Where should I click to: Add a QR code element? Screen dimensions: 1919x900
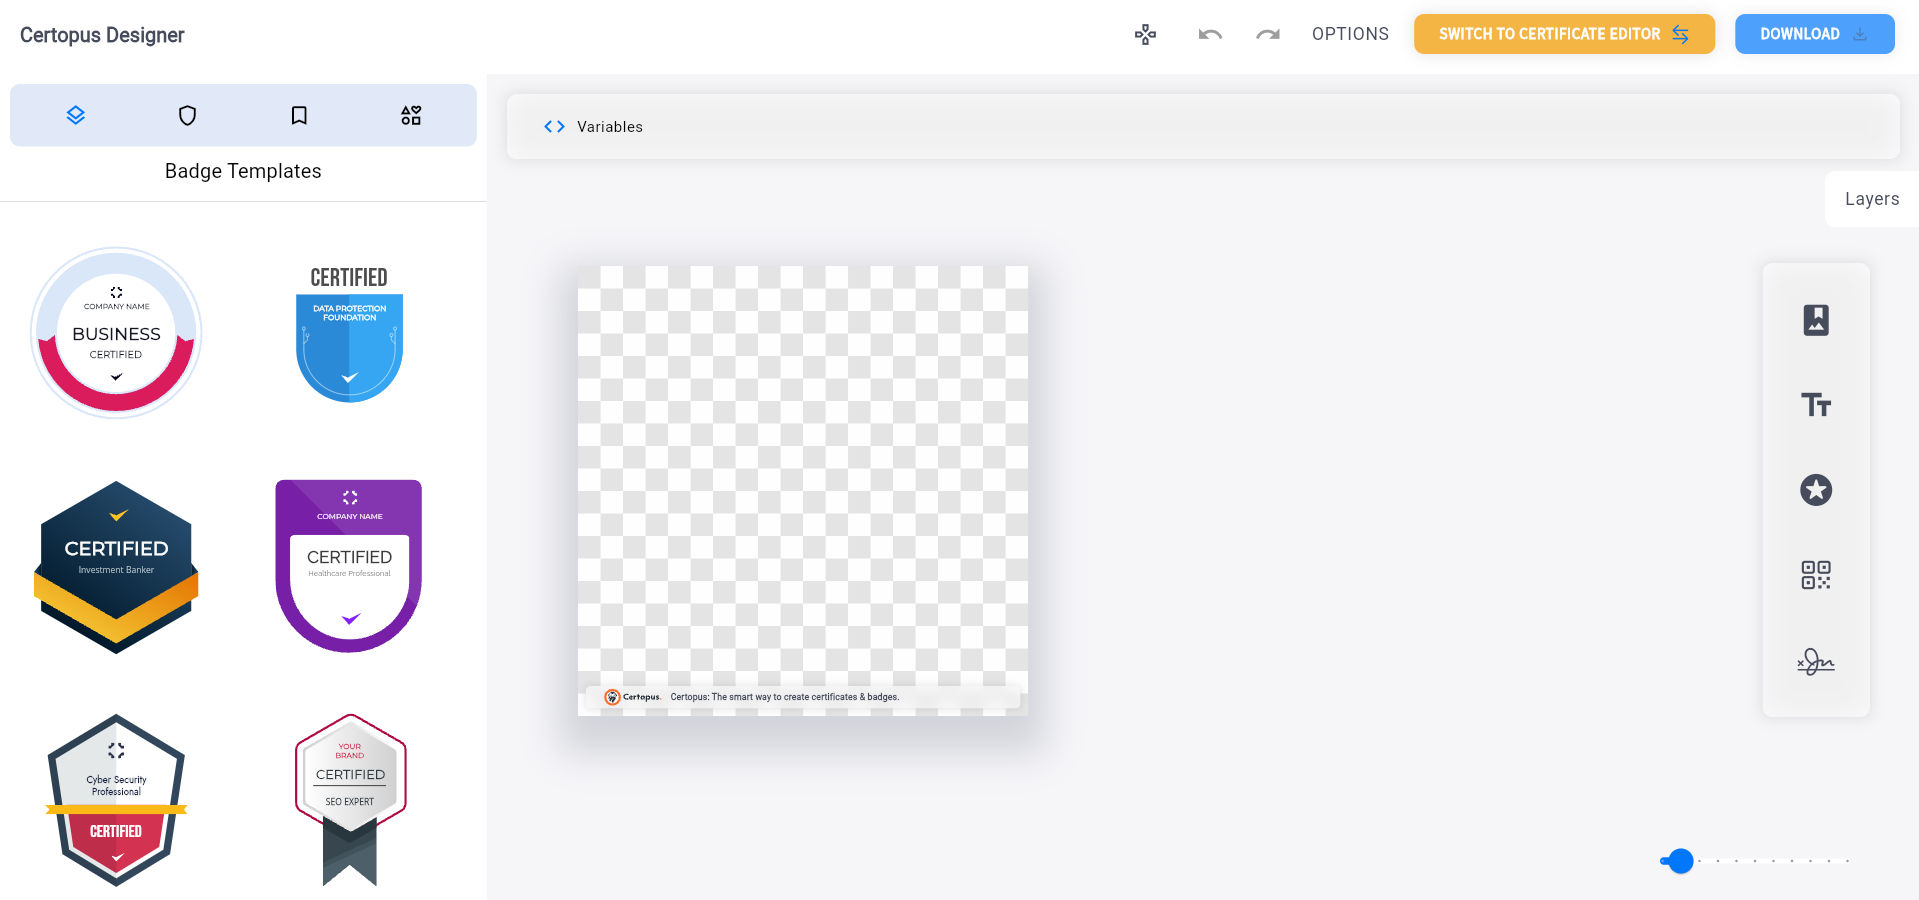coord(1816,575)
